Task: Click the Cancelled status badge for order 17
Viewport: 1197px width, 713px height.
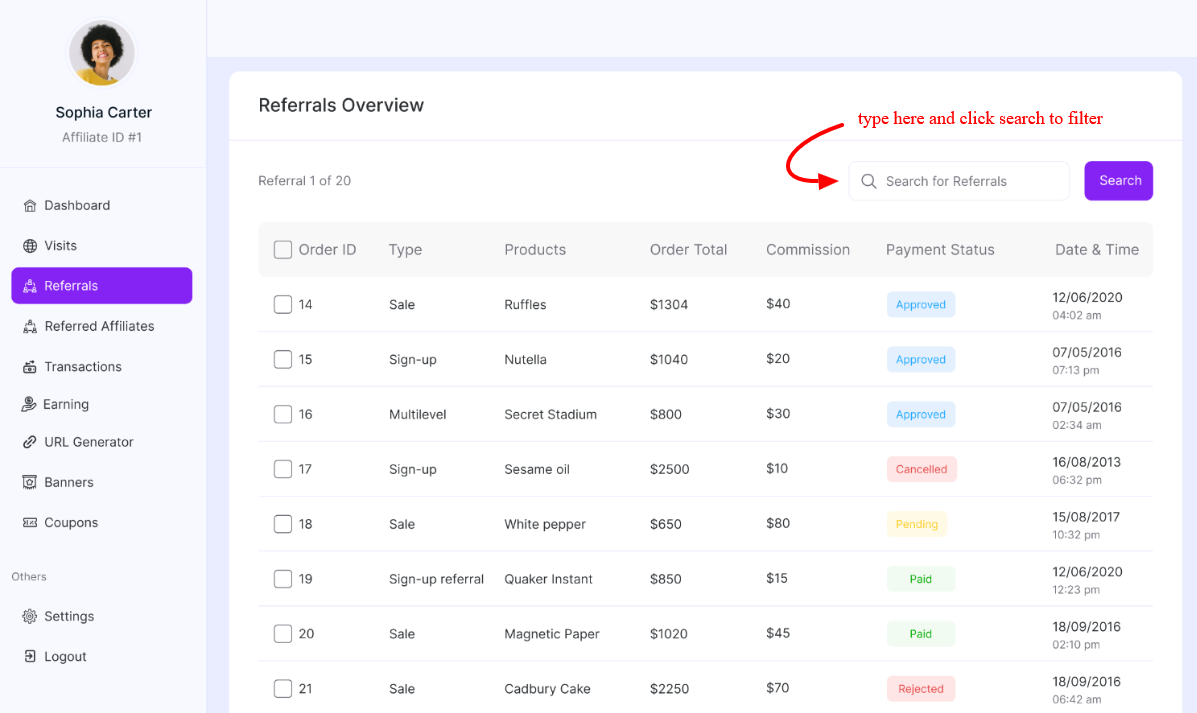Action: tap(921, 469)
